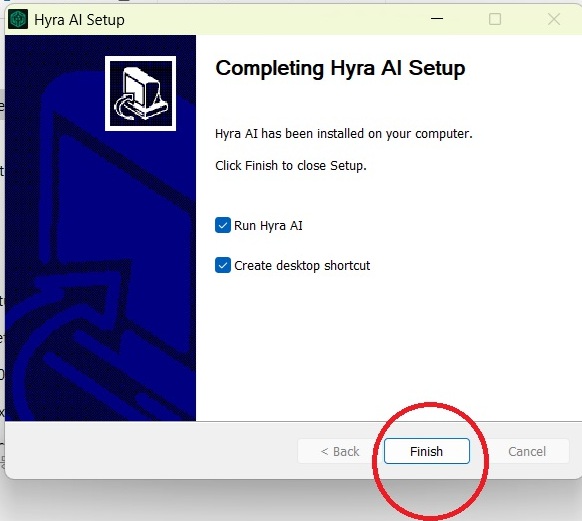This screenshot has height=521, width=582.
Task: Uncheck the Run Hyra AI checkbox
Action: pos(223,225)
